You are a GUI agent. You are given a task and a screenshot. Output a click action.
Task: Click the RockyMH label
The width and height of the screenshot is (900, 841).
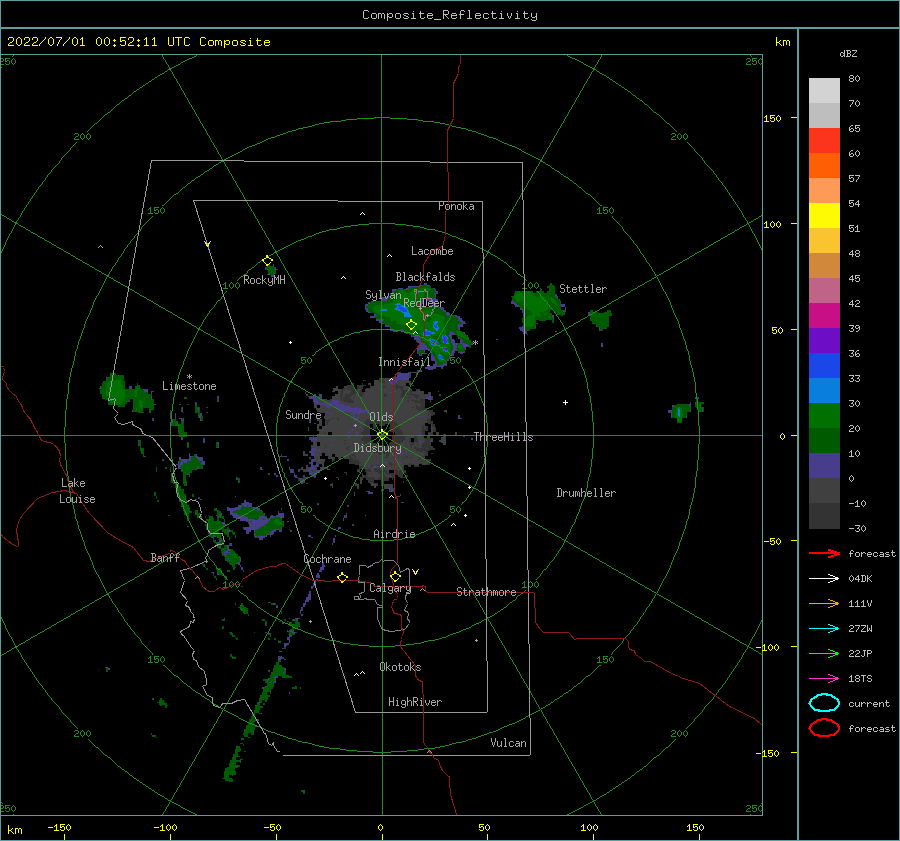[x=264, y=280]
